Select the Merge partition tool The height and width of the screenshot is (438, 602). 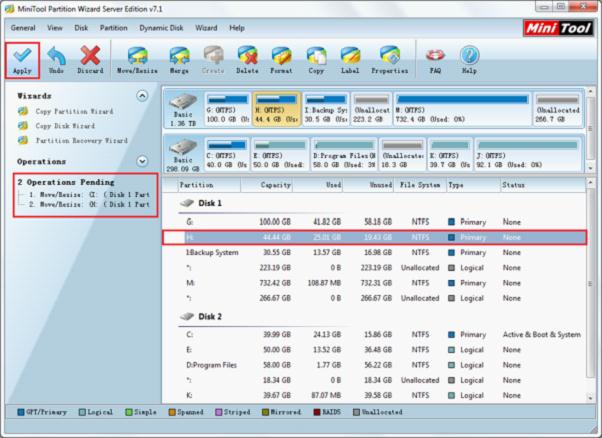tap(179, 61)
